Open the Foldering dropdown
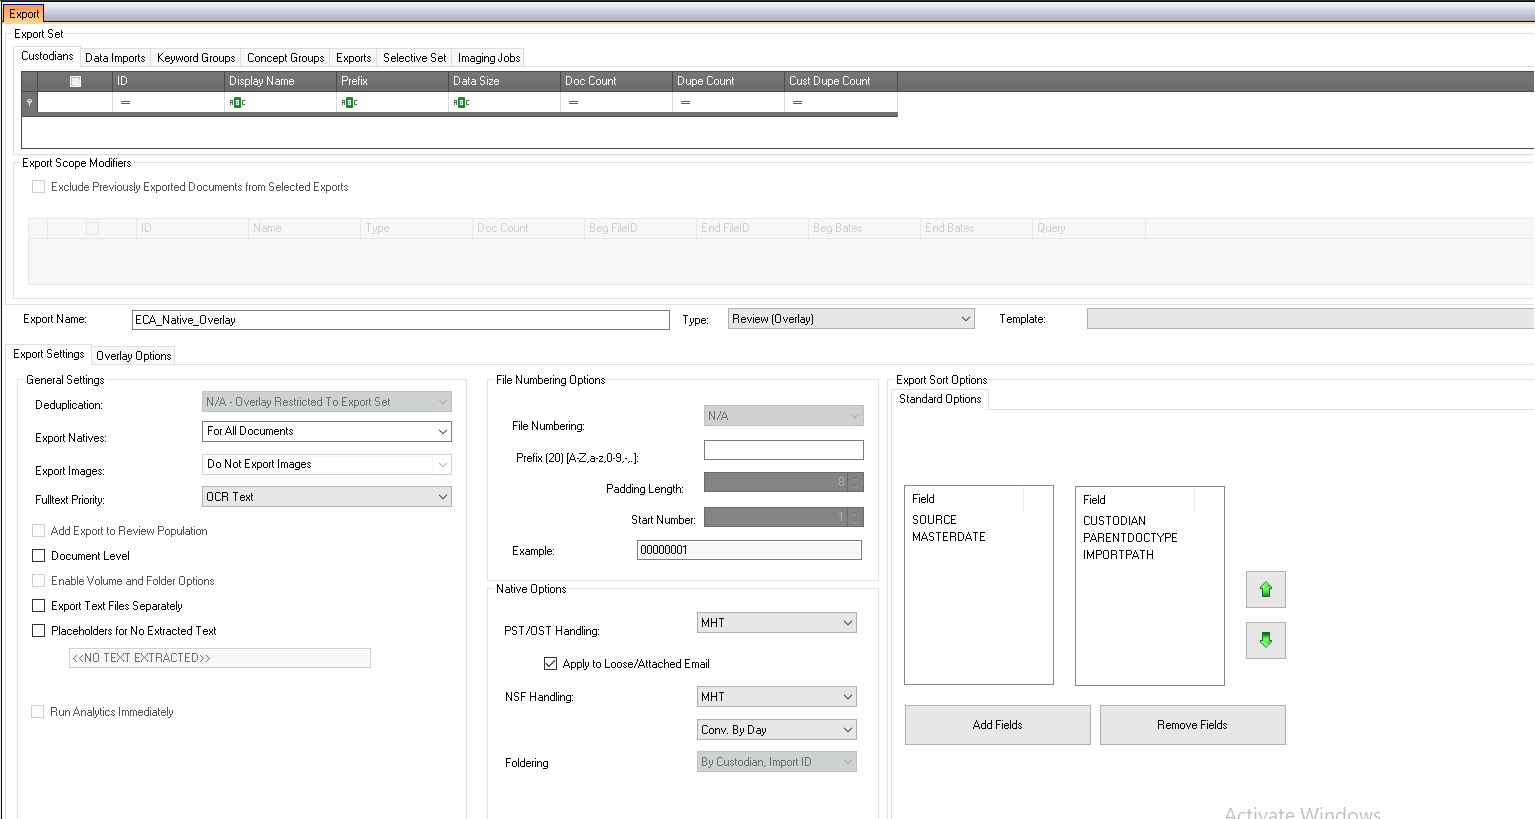The image size is (1535, 819). [x=777, y=762]
